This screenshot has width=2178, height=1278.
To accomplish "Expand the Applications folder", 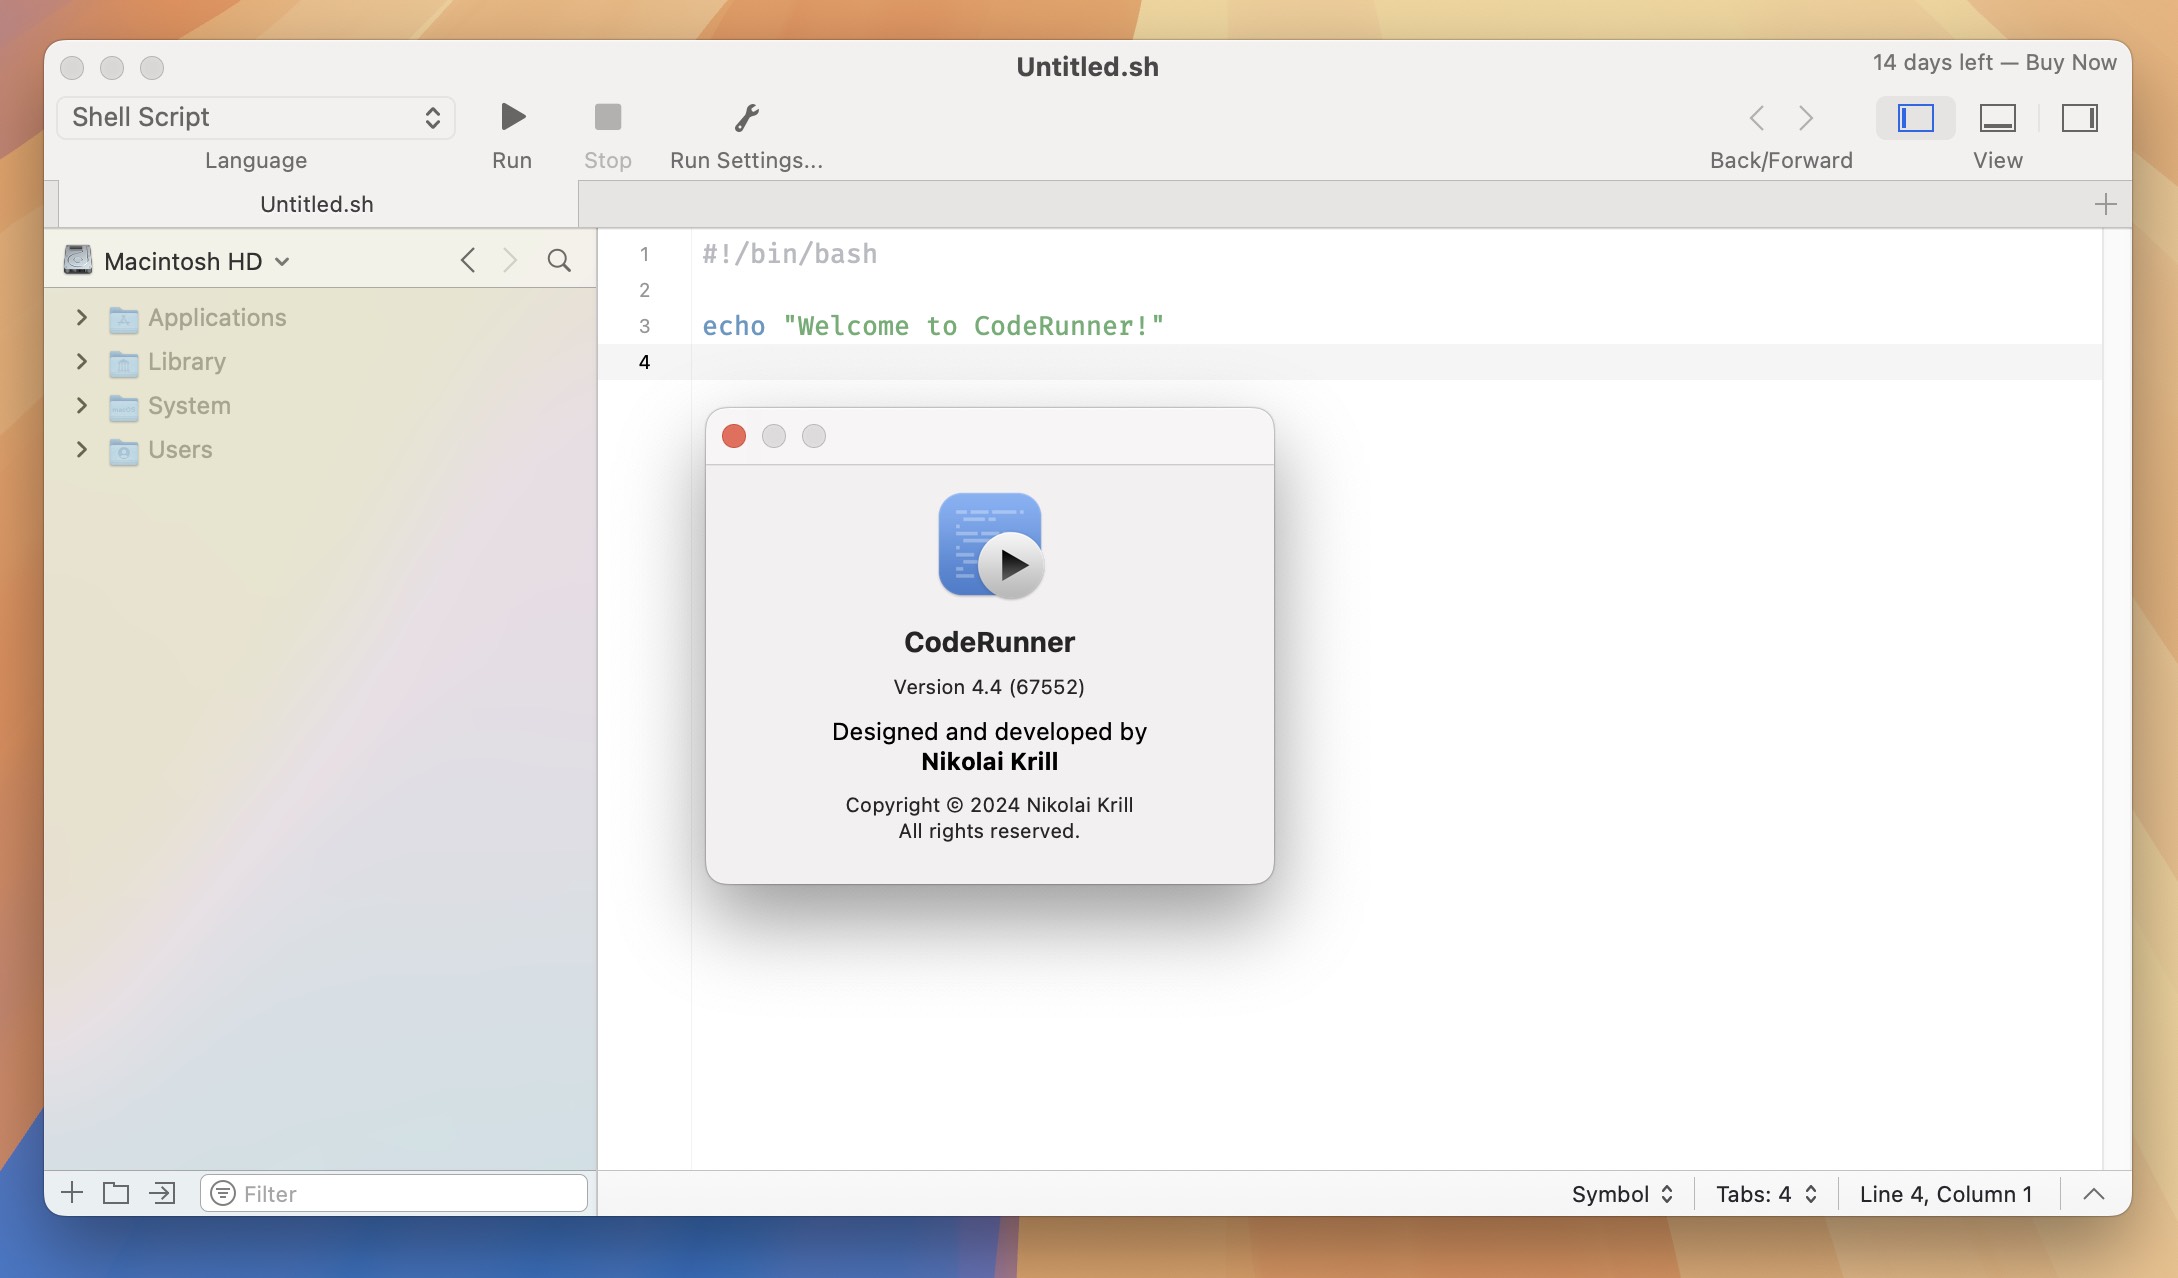I will pyautogui.click(x=82, y=316).
